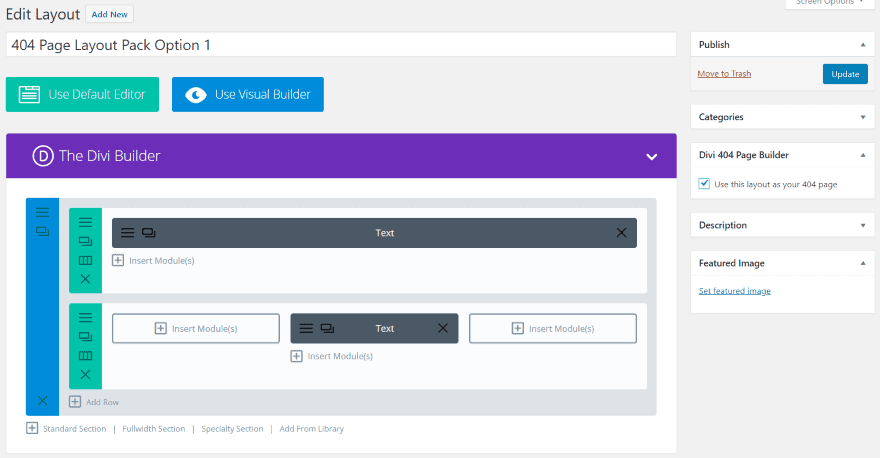Delete the second-row Text module
Screen dimensions: 880x458
coord(443,328)
